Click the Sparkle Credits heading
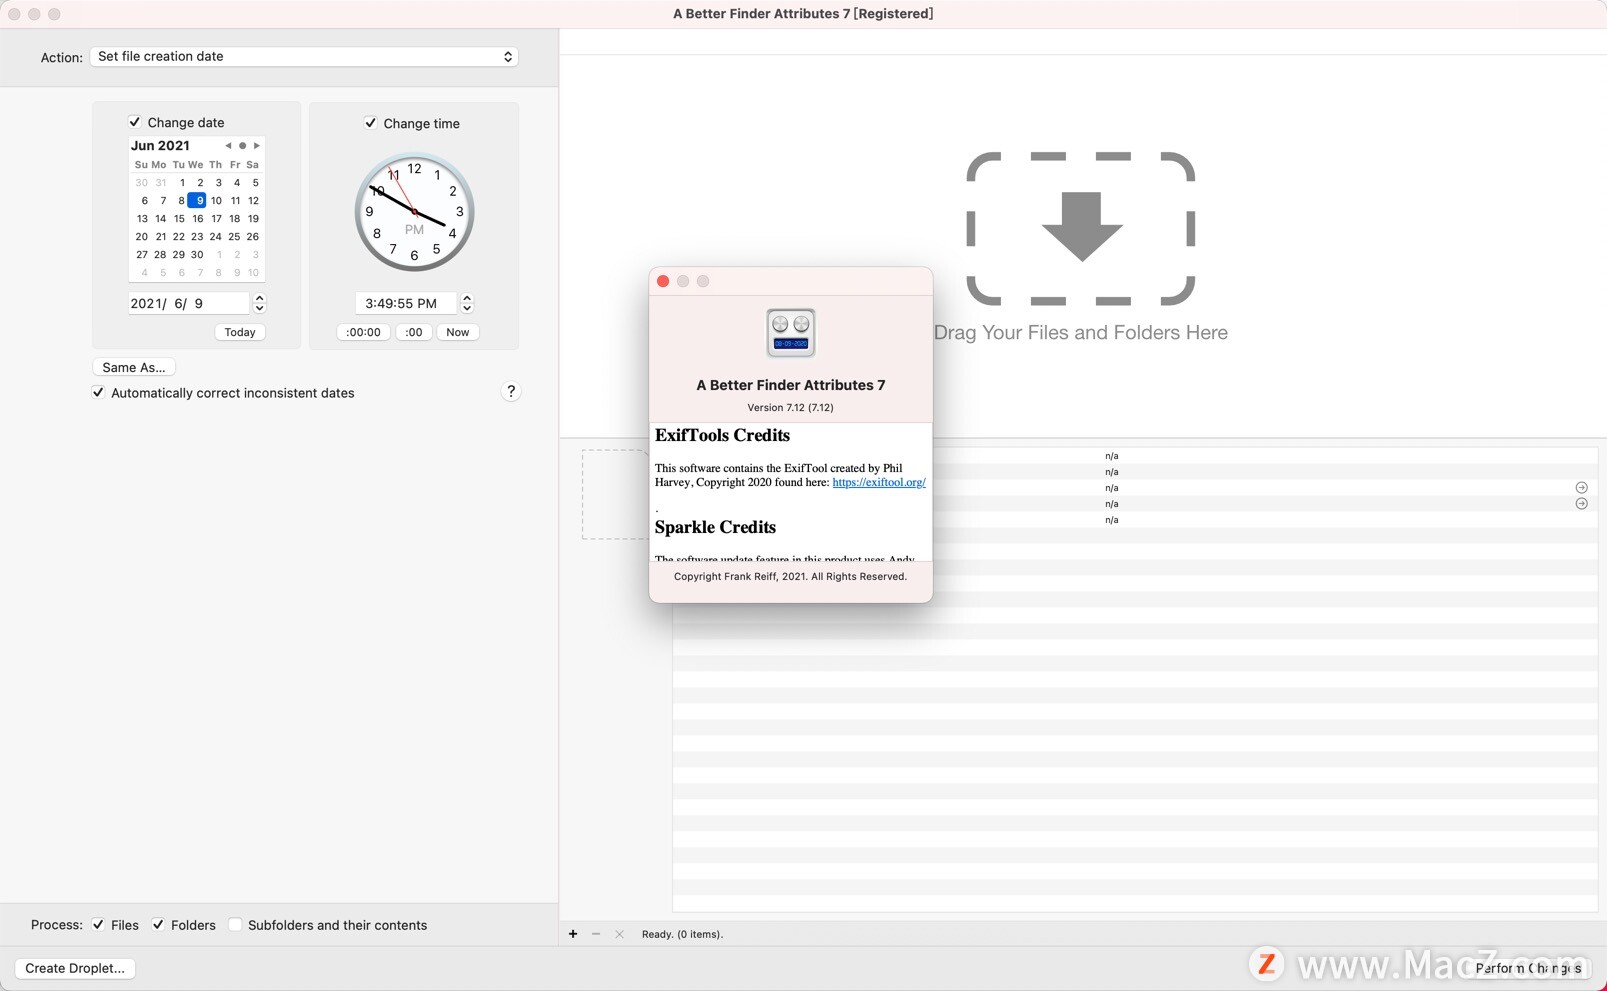 click(x=715, y=527)
